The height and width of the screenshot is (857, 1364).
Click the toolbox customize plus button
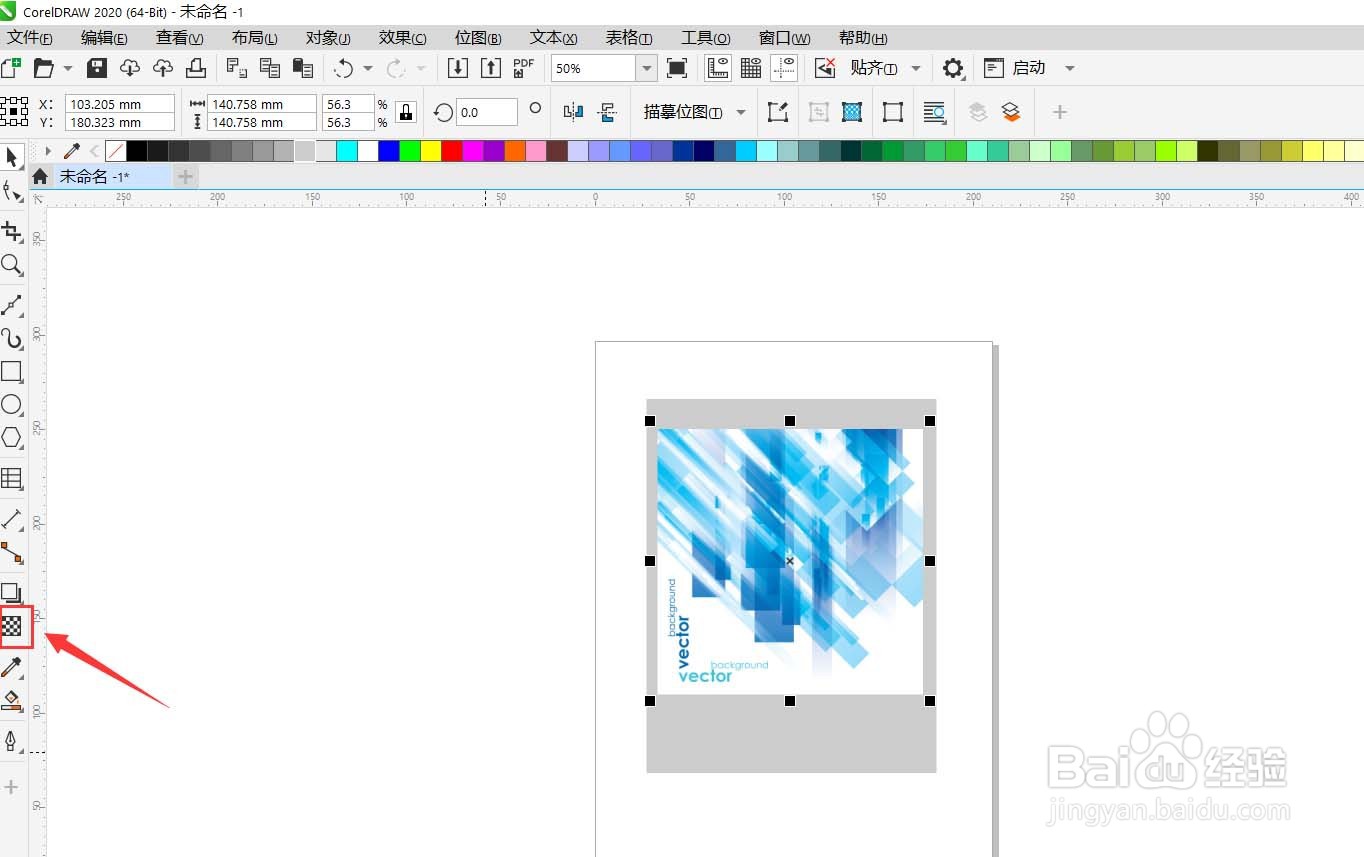(x=12, y=787)
